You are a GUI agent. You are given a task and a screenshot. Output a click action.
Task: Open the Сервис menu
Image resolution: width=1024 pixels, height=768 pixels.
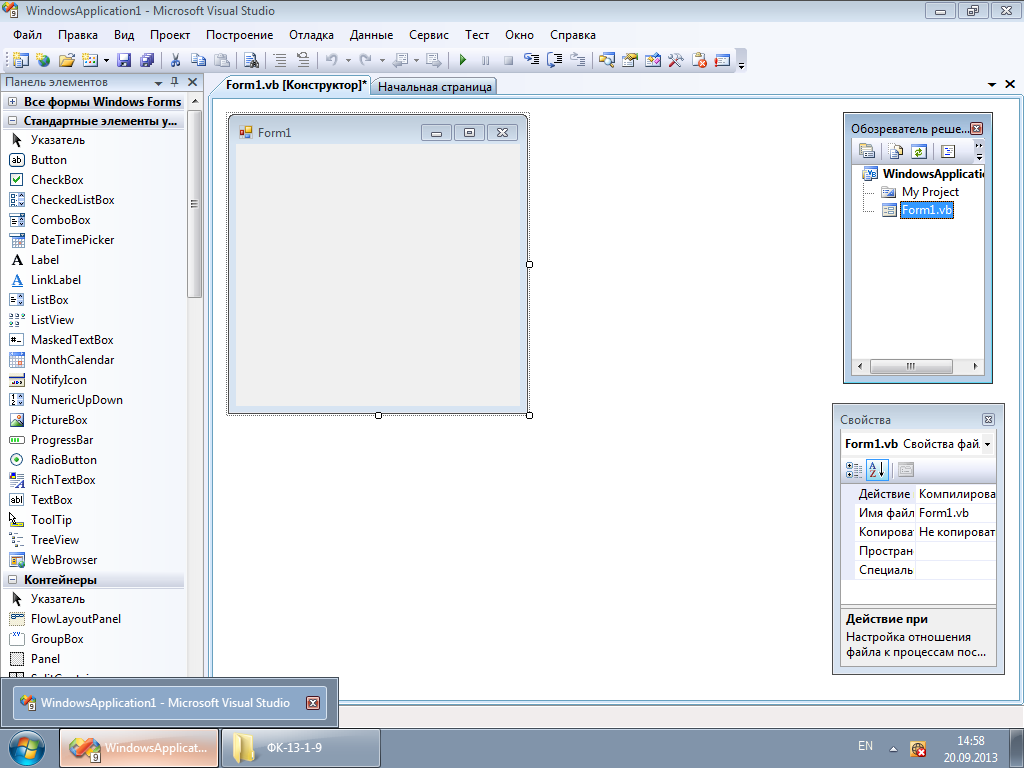(428, 35)
